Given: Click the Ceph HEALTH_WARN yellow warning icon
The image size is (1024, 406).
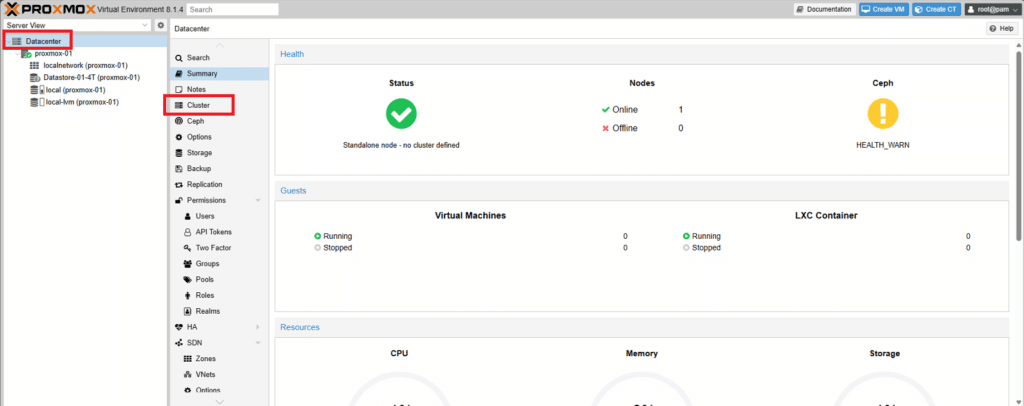Looking at the screenshot, I should pyautogui.click(x=882, y=114).
